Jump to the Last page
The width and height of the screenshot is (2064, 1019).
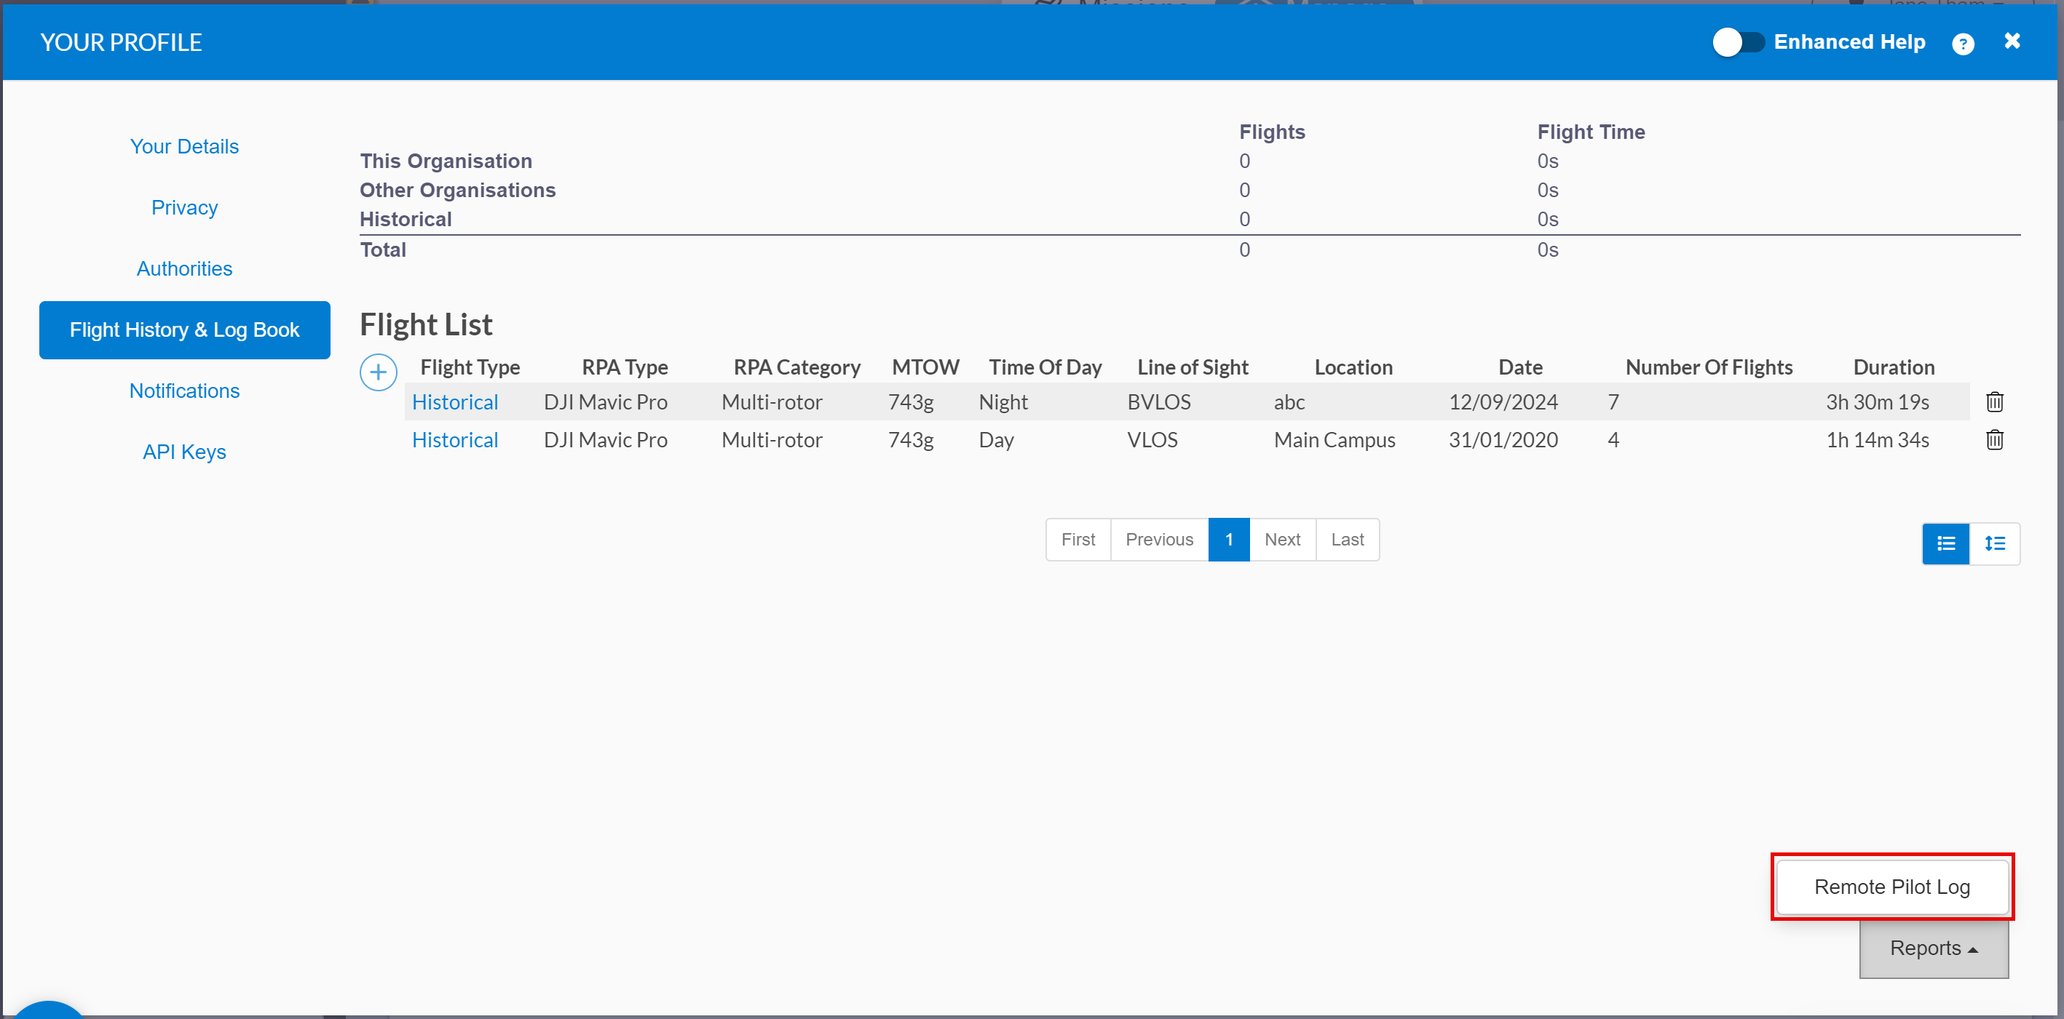tap(1347, 540)
